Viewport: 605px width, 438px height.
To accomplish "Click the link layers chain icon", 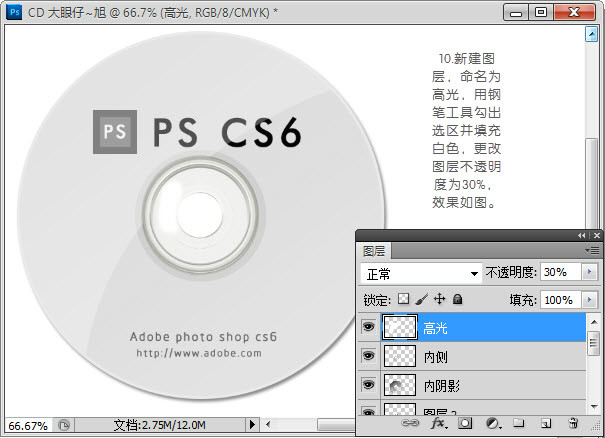I will click(x=411, y=424).
